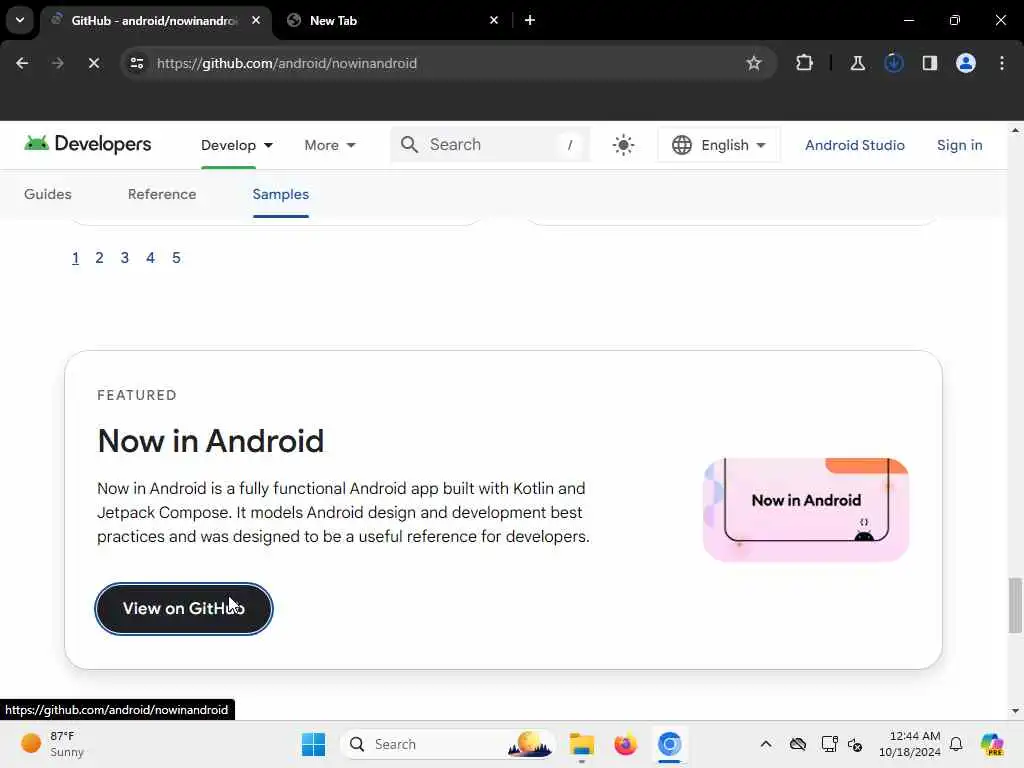Click the scrollbar up arrow
The image size is (1024, 768).
pyautogui.click(x=1015, y=130)
